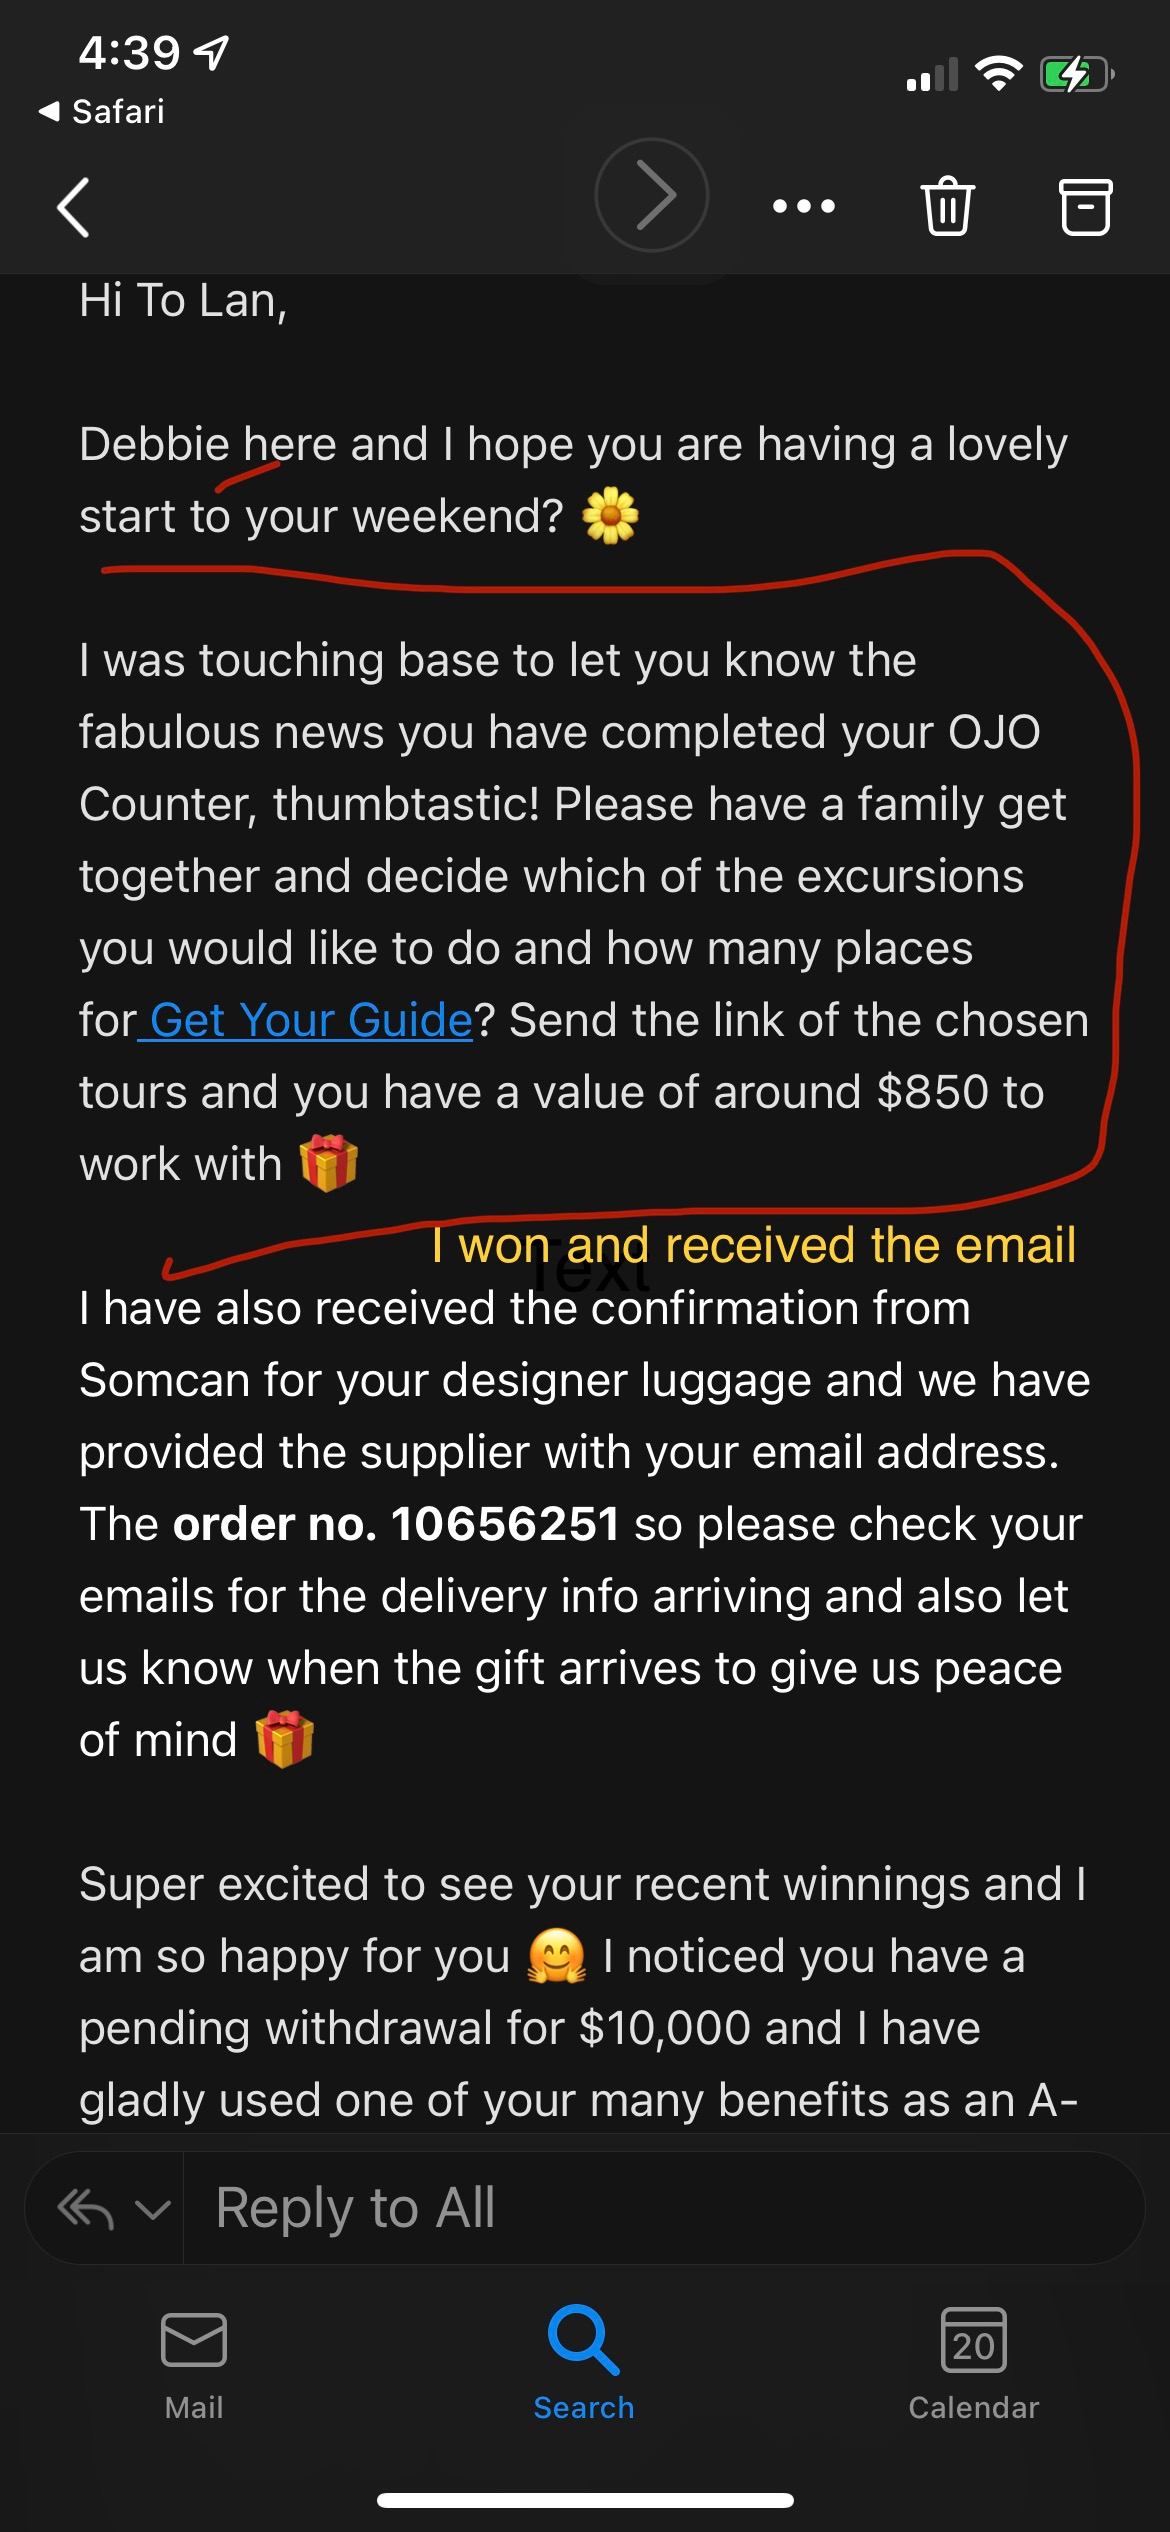Image resolution: width=1170 pixels, height=2532 pixels.
Task: Switch to the Search tab
Action: (x=584, y=2364)
